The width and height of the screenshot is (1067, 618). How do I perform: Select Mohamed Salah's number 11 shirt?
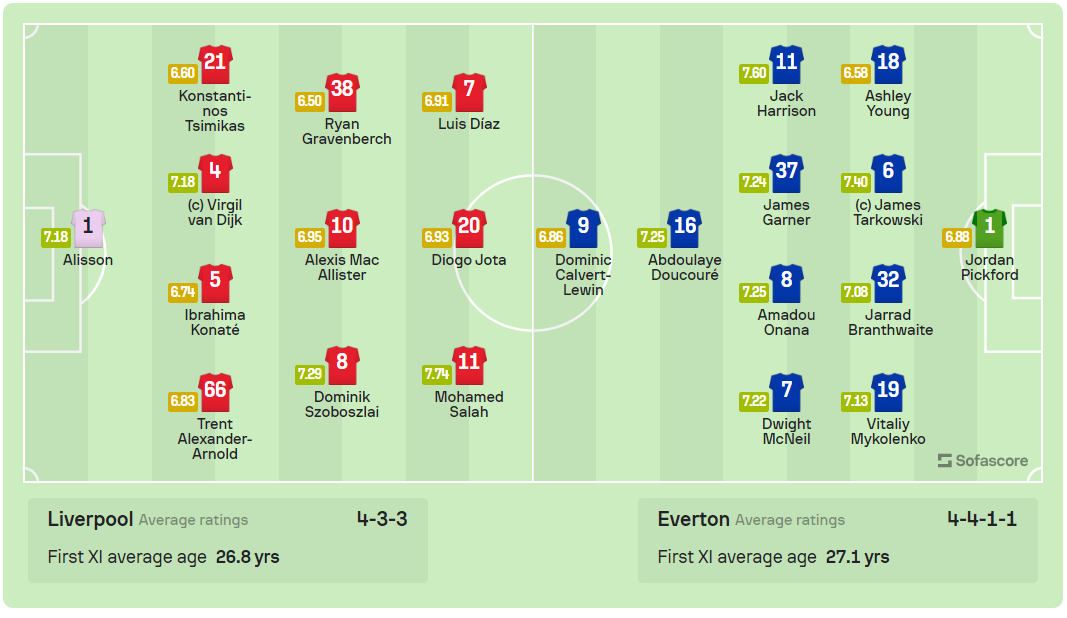469,365
